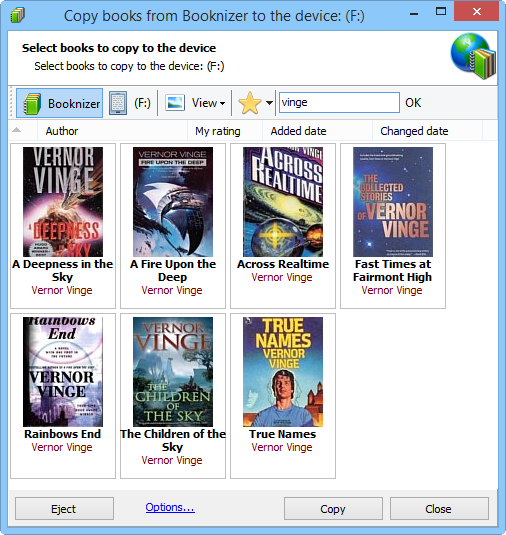Click the globe and books logo
The width and height of the screenshot is (506, 535).
(473, 56)
